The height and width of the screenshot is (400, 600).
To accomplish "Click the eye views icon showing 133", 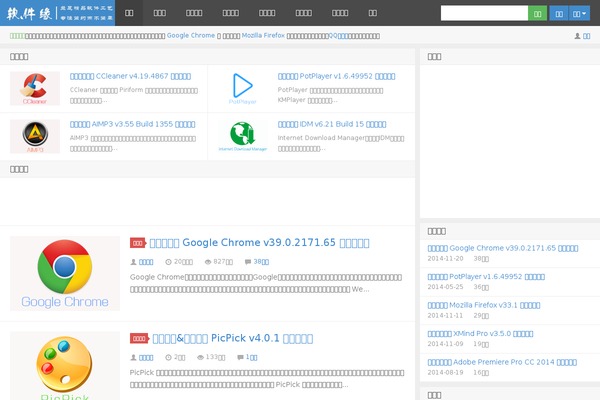I will 200,358.
